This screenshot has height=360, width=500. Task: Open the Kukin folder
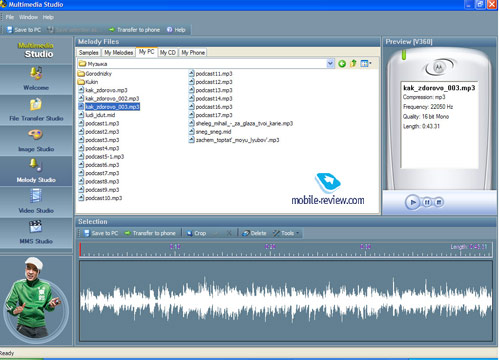[x=88, y=82]
